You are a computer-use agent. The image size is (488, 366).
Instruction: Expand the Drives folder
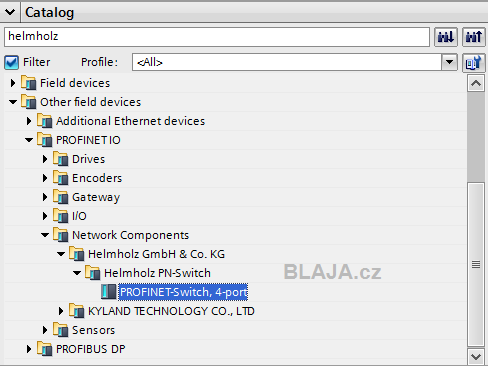(45, 159)
